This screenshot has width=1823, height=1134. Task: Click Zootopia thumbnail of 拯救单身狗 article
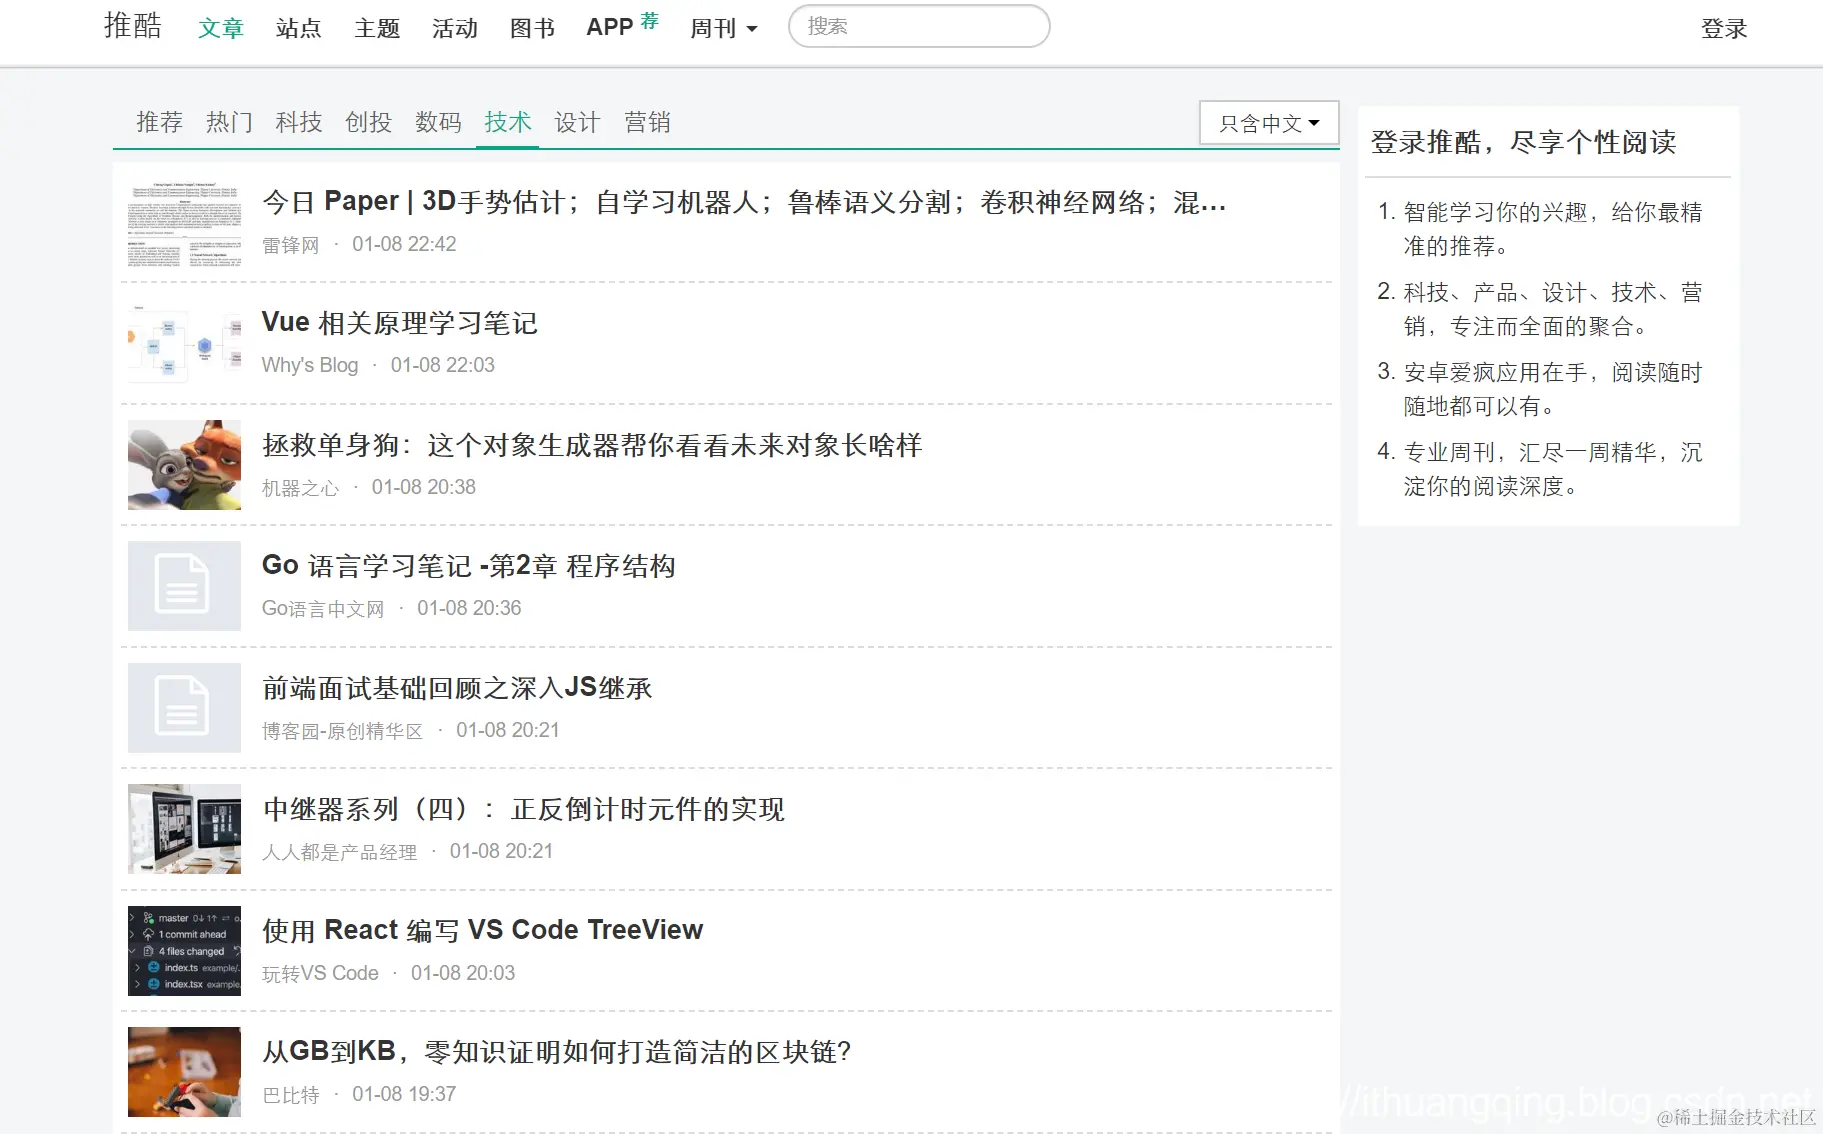click(184, 465)
